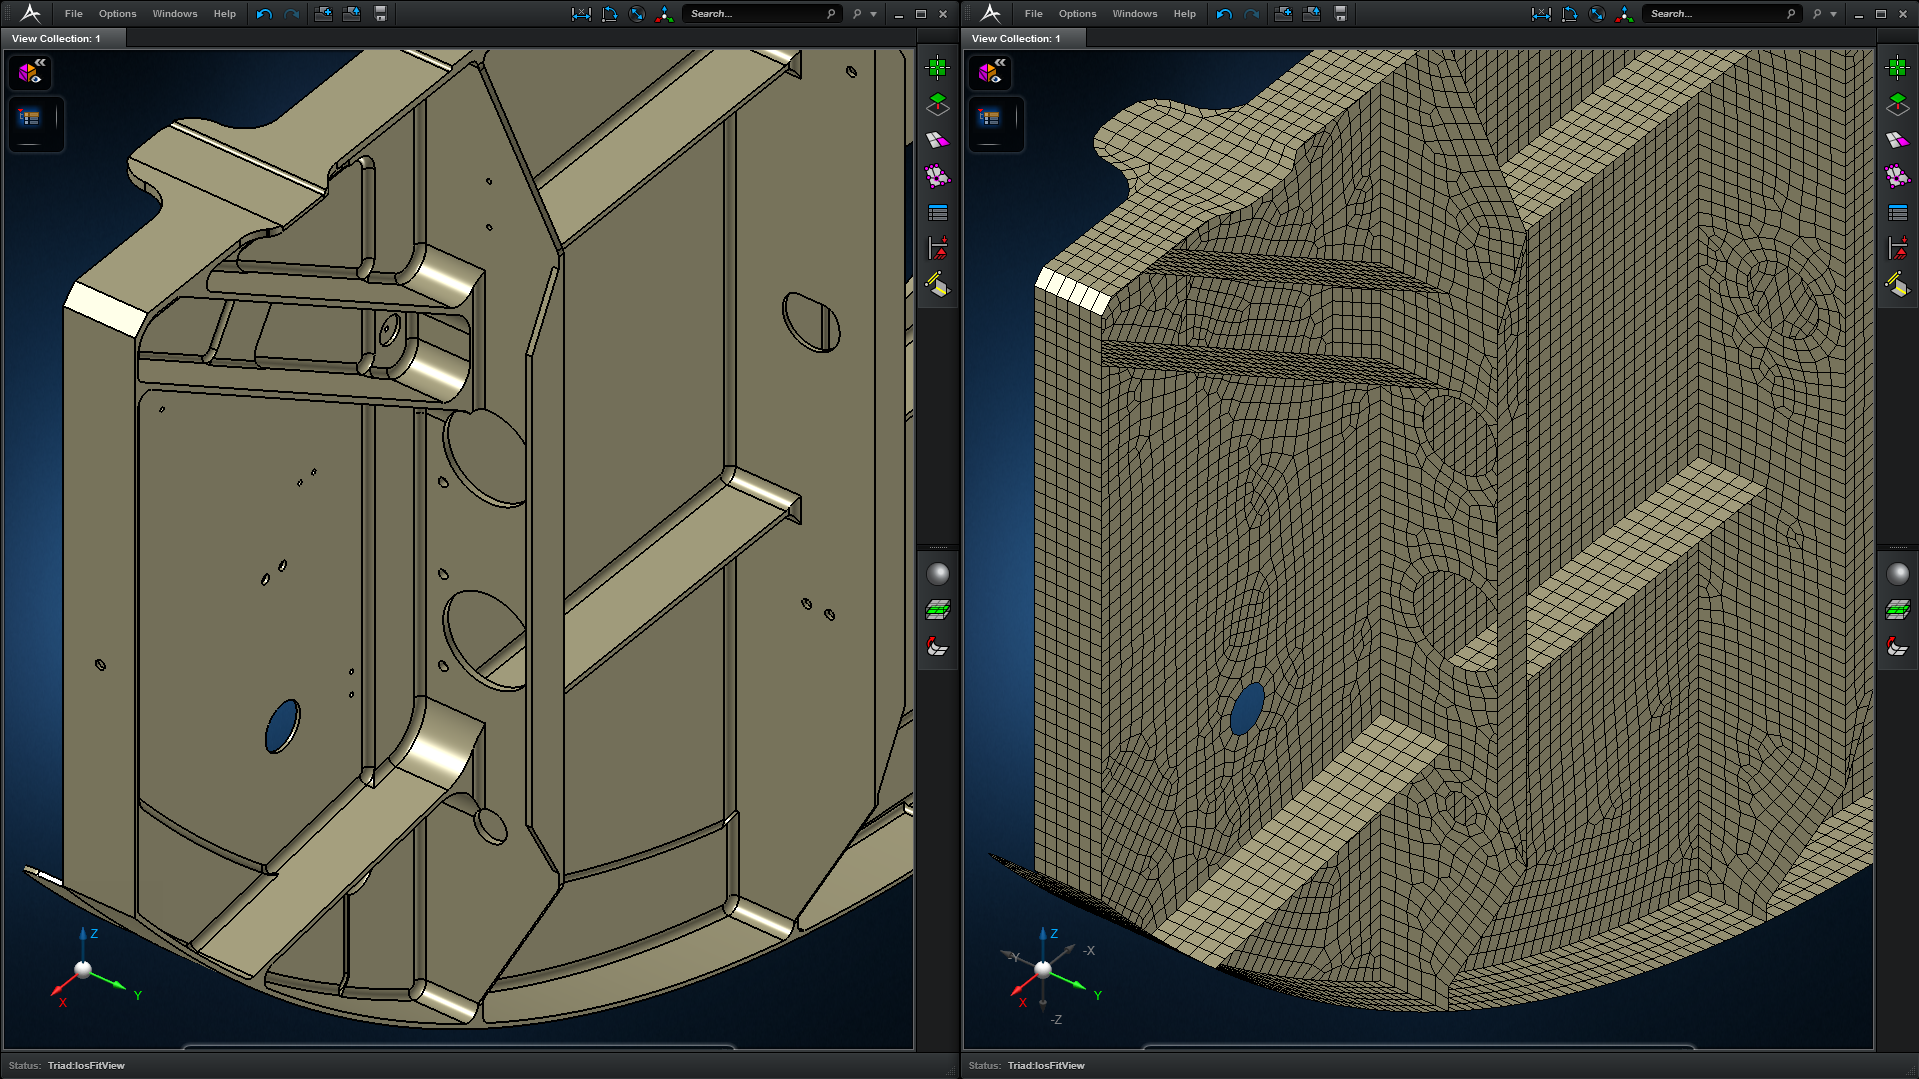Click the import model icon
Image resolution: width=1919 pixels, height=1079 pixels.
(x=322, y=13)
